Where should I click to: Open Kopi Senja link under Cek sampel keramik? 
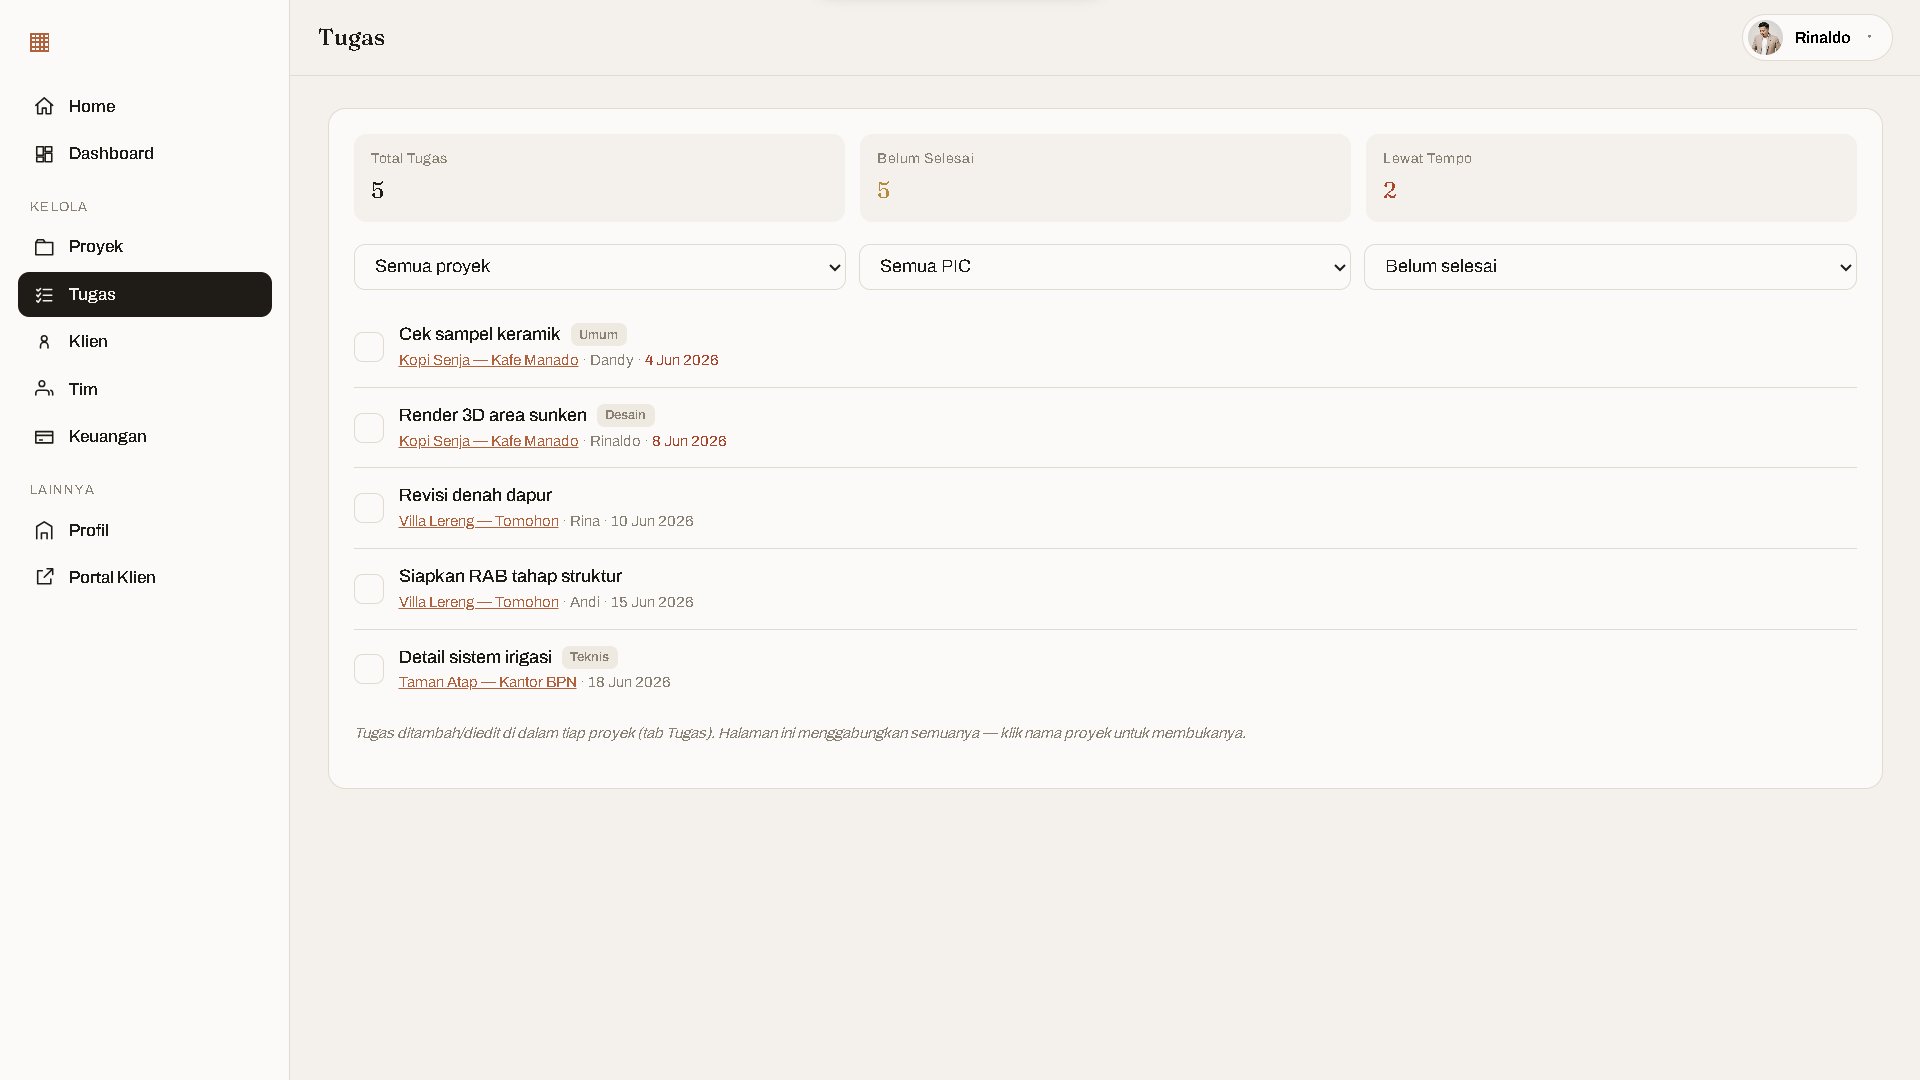pos(488,360)
